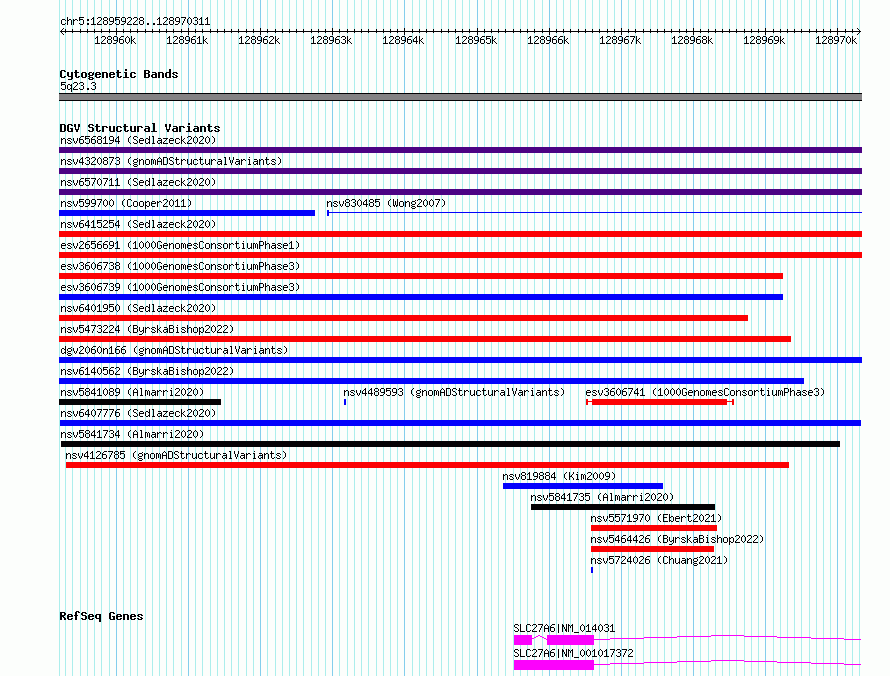Click the 128965k ruler tick label
The image size is (890, 676).
coord(476,40)
